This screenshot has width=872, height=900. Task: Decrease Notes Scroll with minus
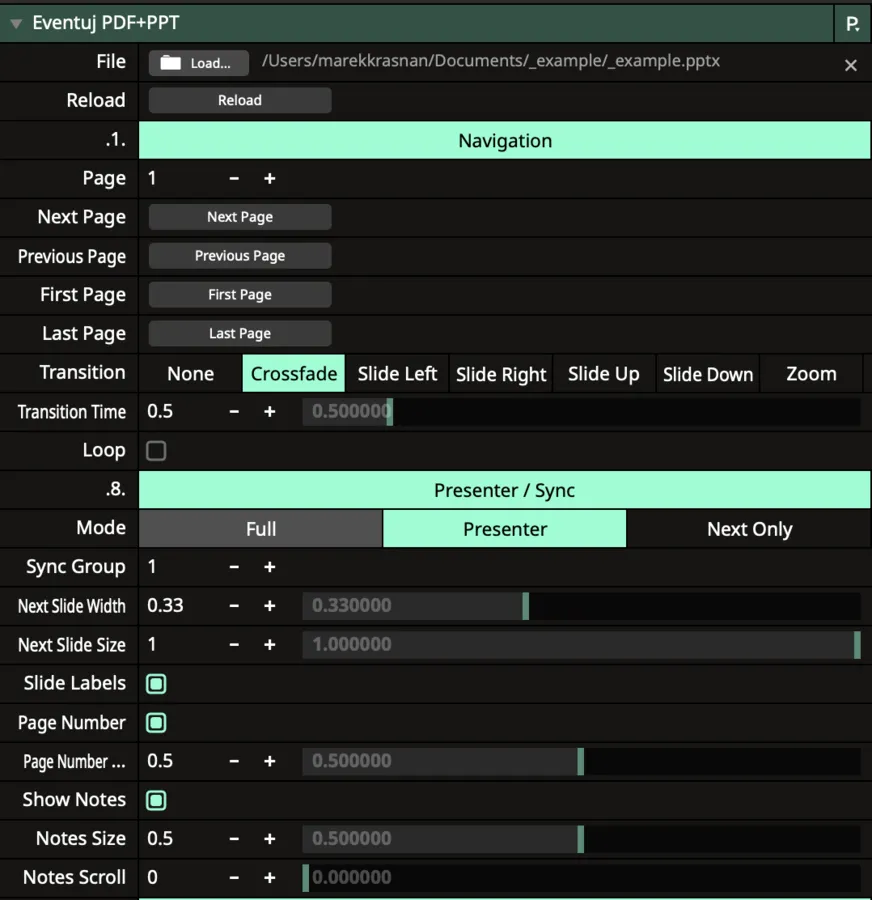234,878
